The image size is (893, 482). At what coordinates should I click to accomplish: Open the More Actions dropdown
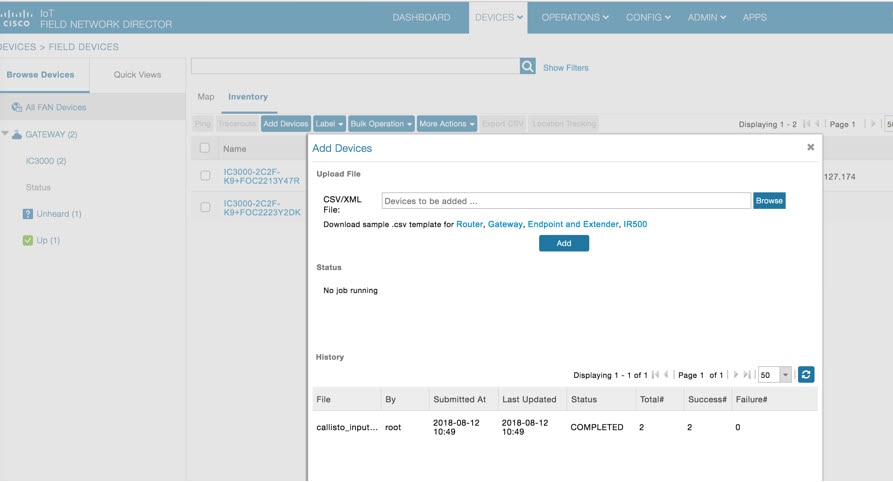coord(446,124)
